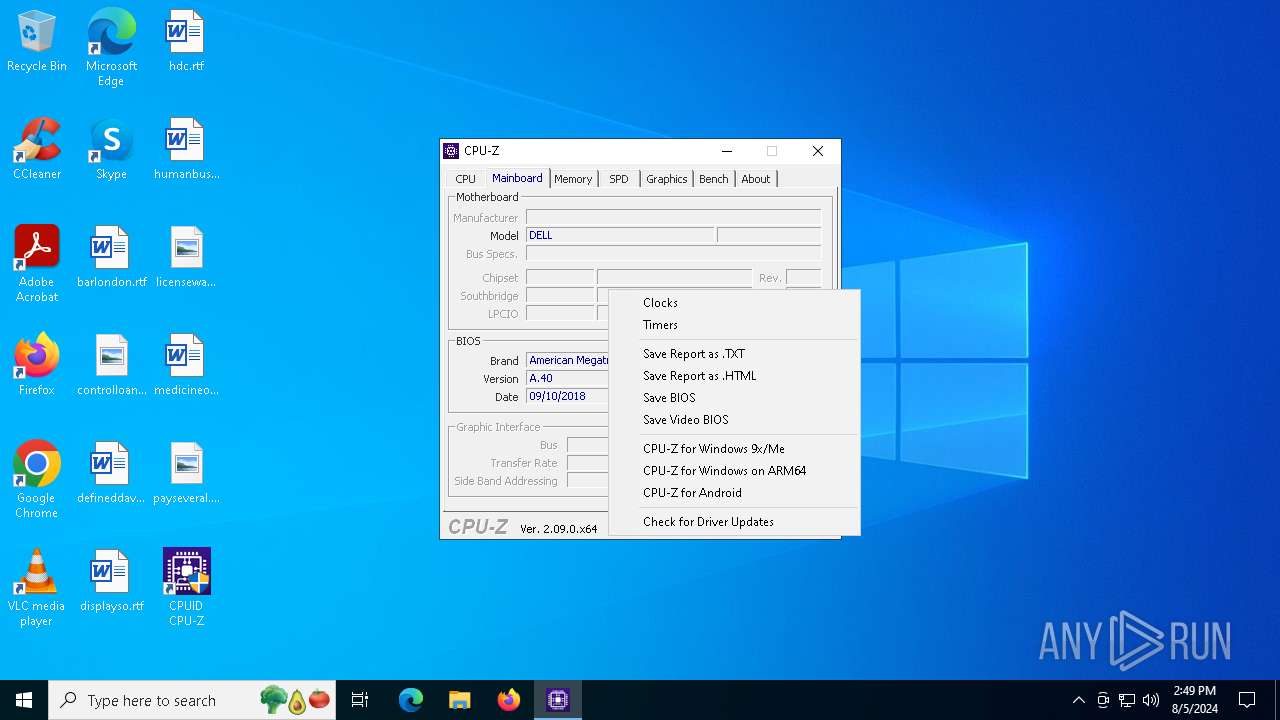This screenshot has height=720, width=1280.
Task: Select CPU-Z for Android
Action: coord(735,493)
